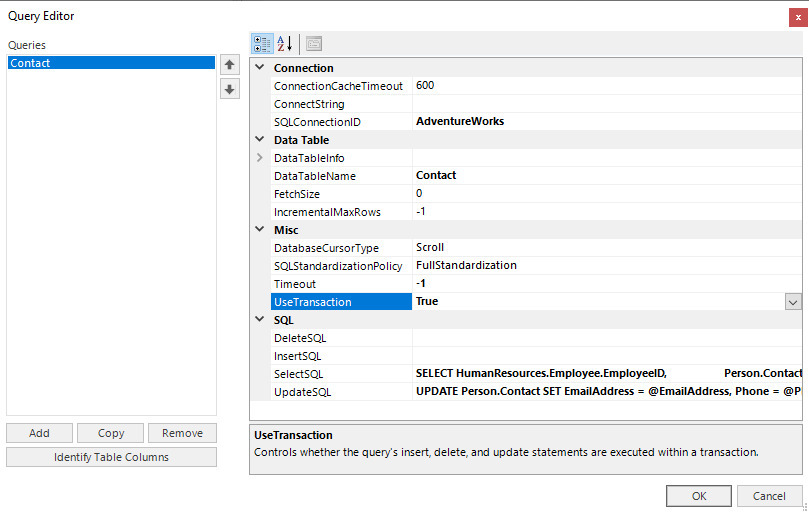Click the empty ConnectString value field
809x513 pixels.
607,104
